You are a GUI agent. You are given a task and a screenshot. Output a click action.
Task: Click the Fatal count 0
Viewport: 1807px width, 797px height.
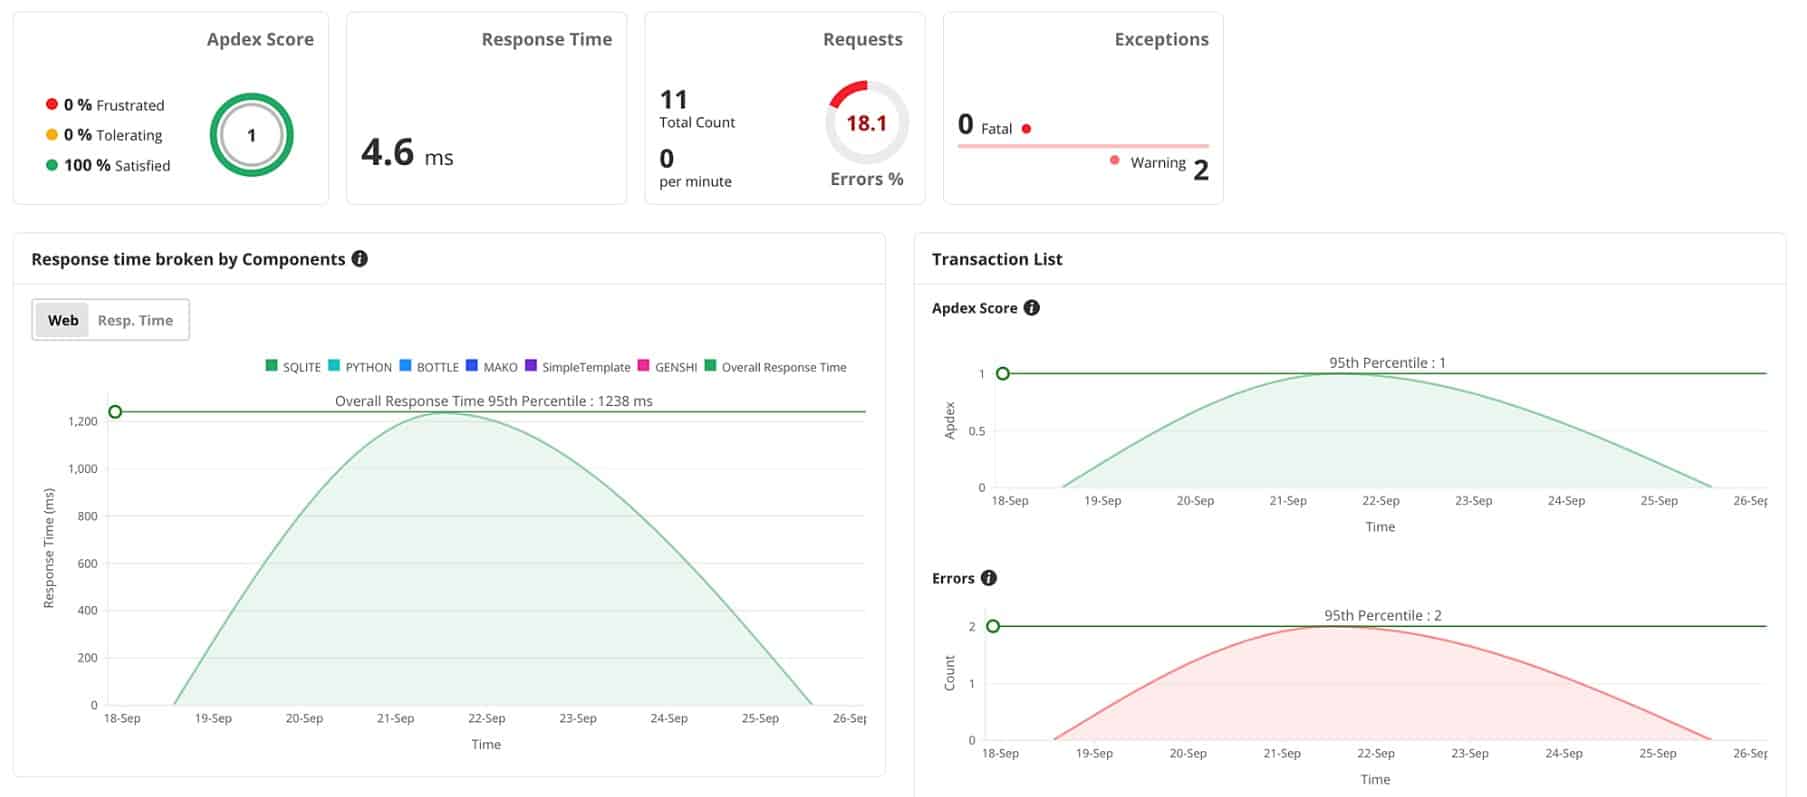point(965,124)
